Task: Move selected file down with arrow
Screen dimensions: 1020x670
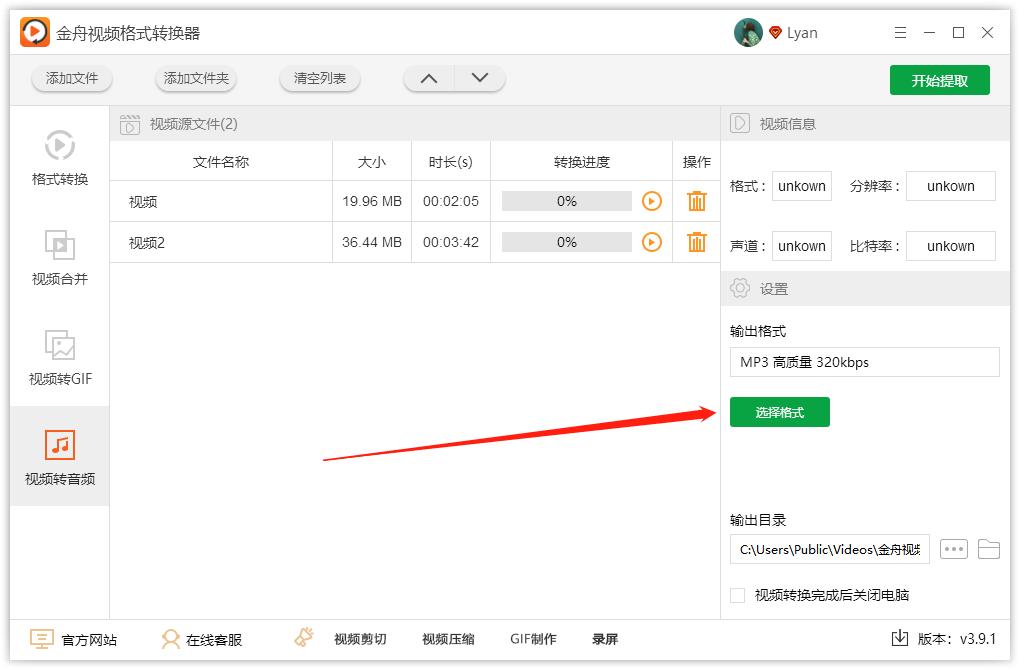Action: [x=478, y=77]
